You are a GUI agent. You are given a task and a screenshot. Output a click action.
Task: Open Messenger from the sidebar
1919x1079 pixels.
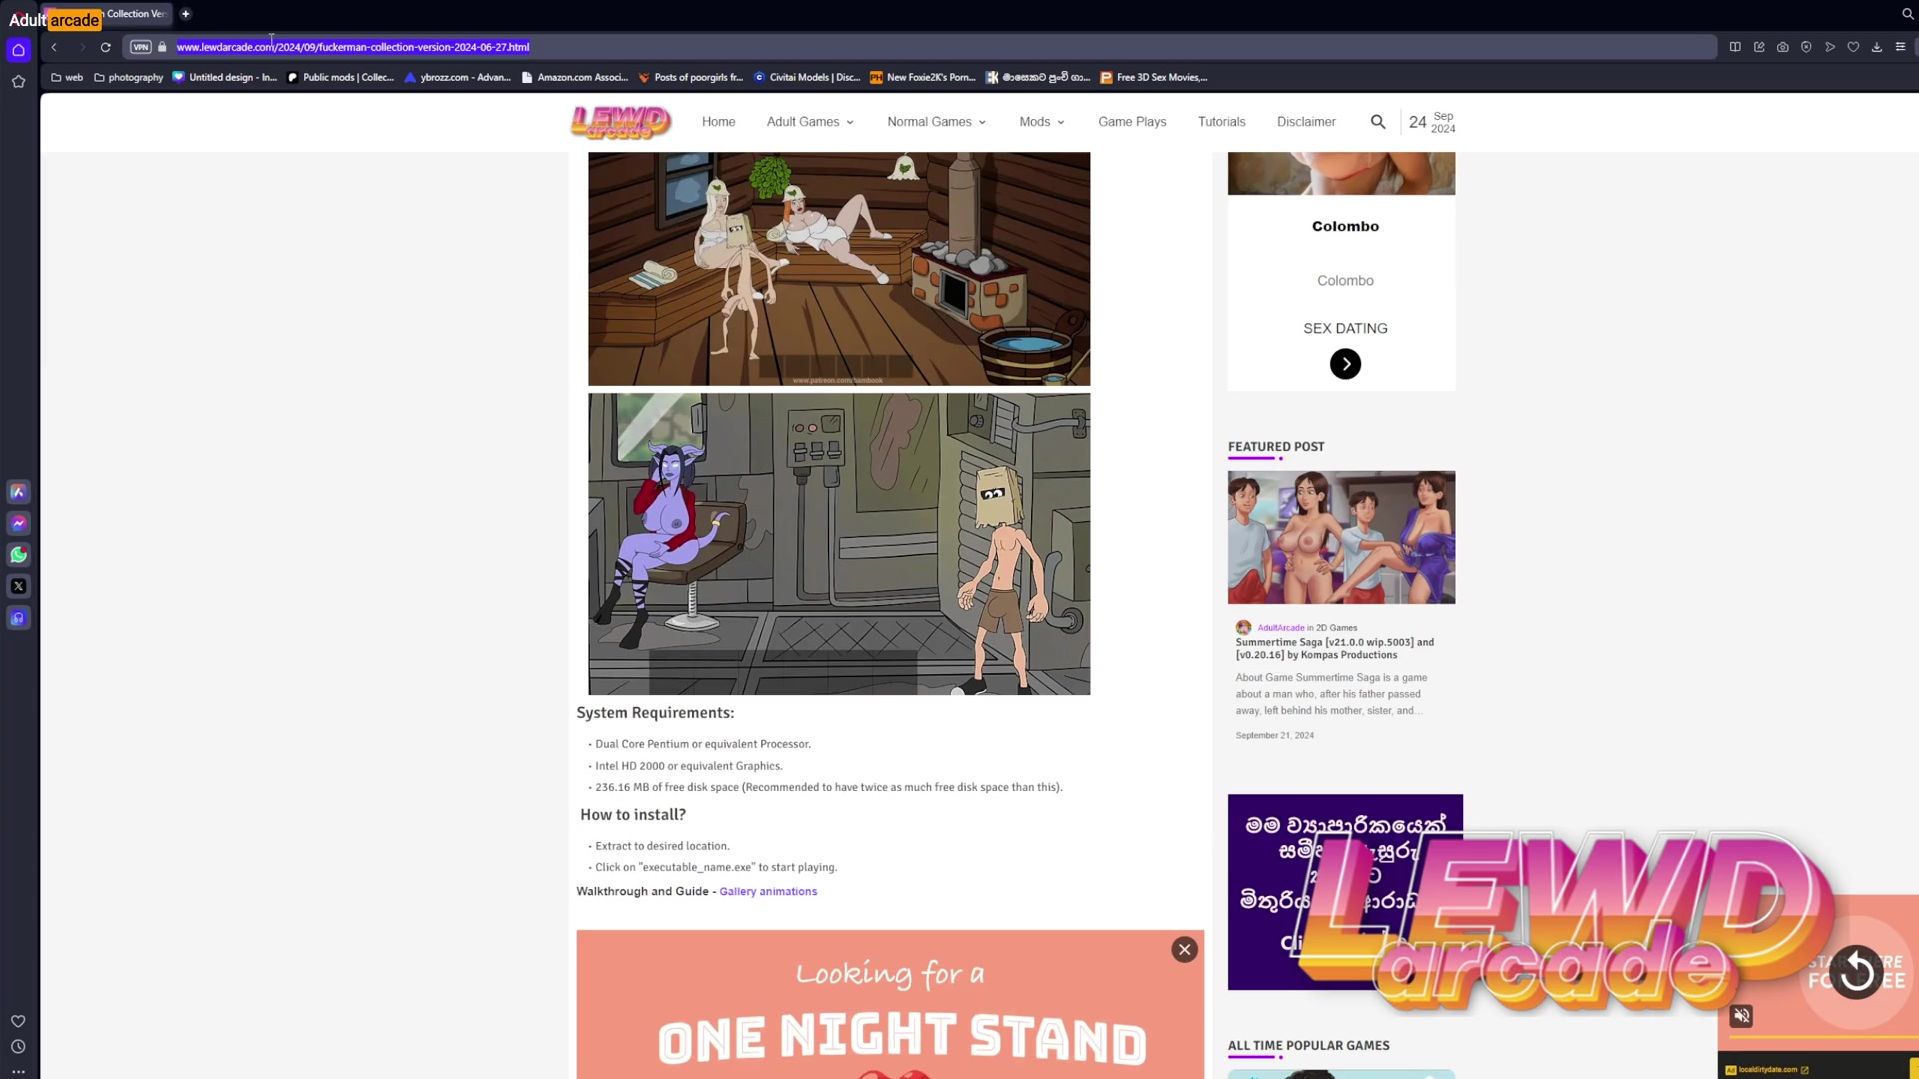coord(18,523)
